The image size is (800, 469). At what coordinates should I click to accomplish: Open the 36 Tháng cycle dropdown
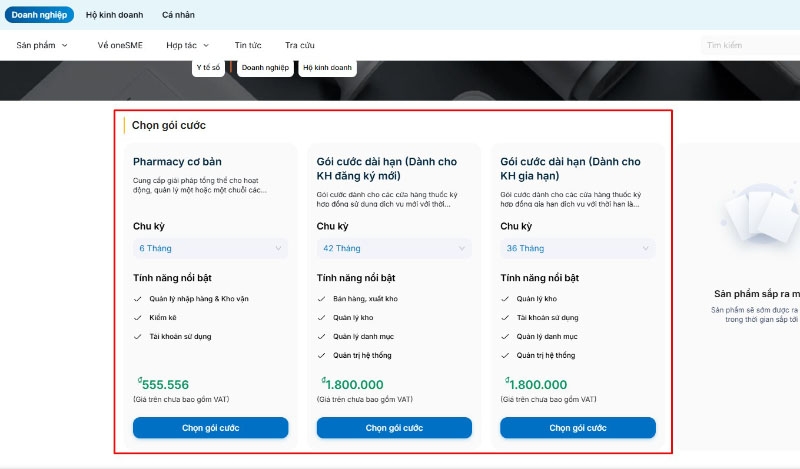pos(578,249)
